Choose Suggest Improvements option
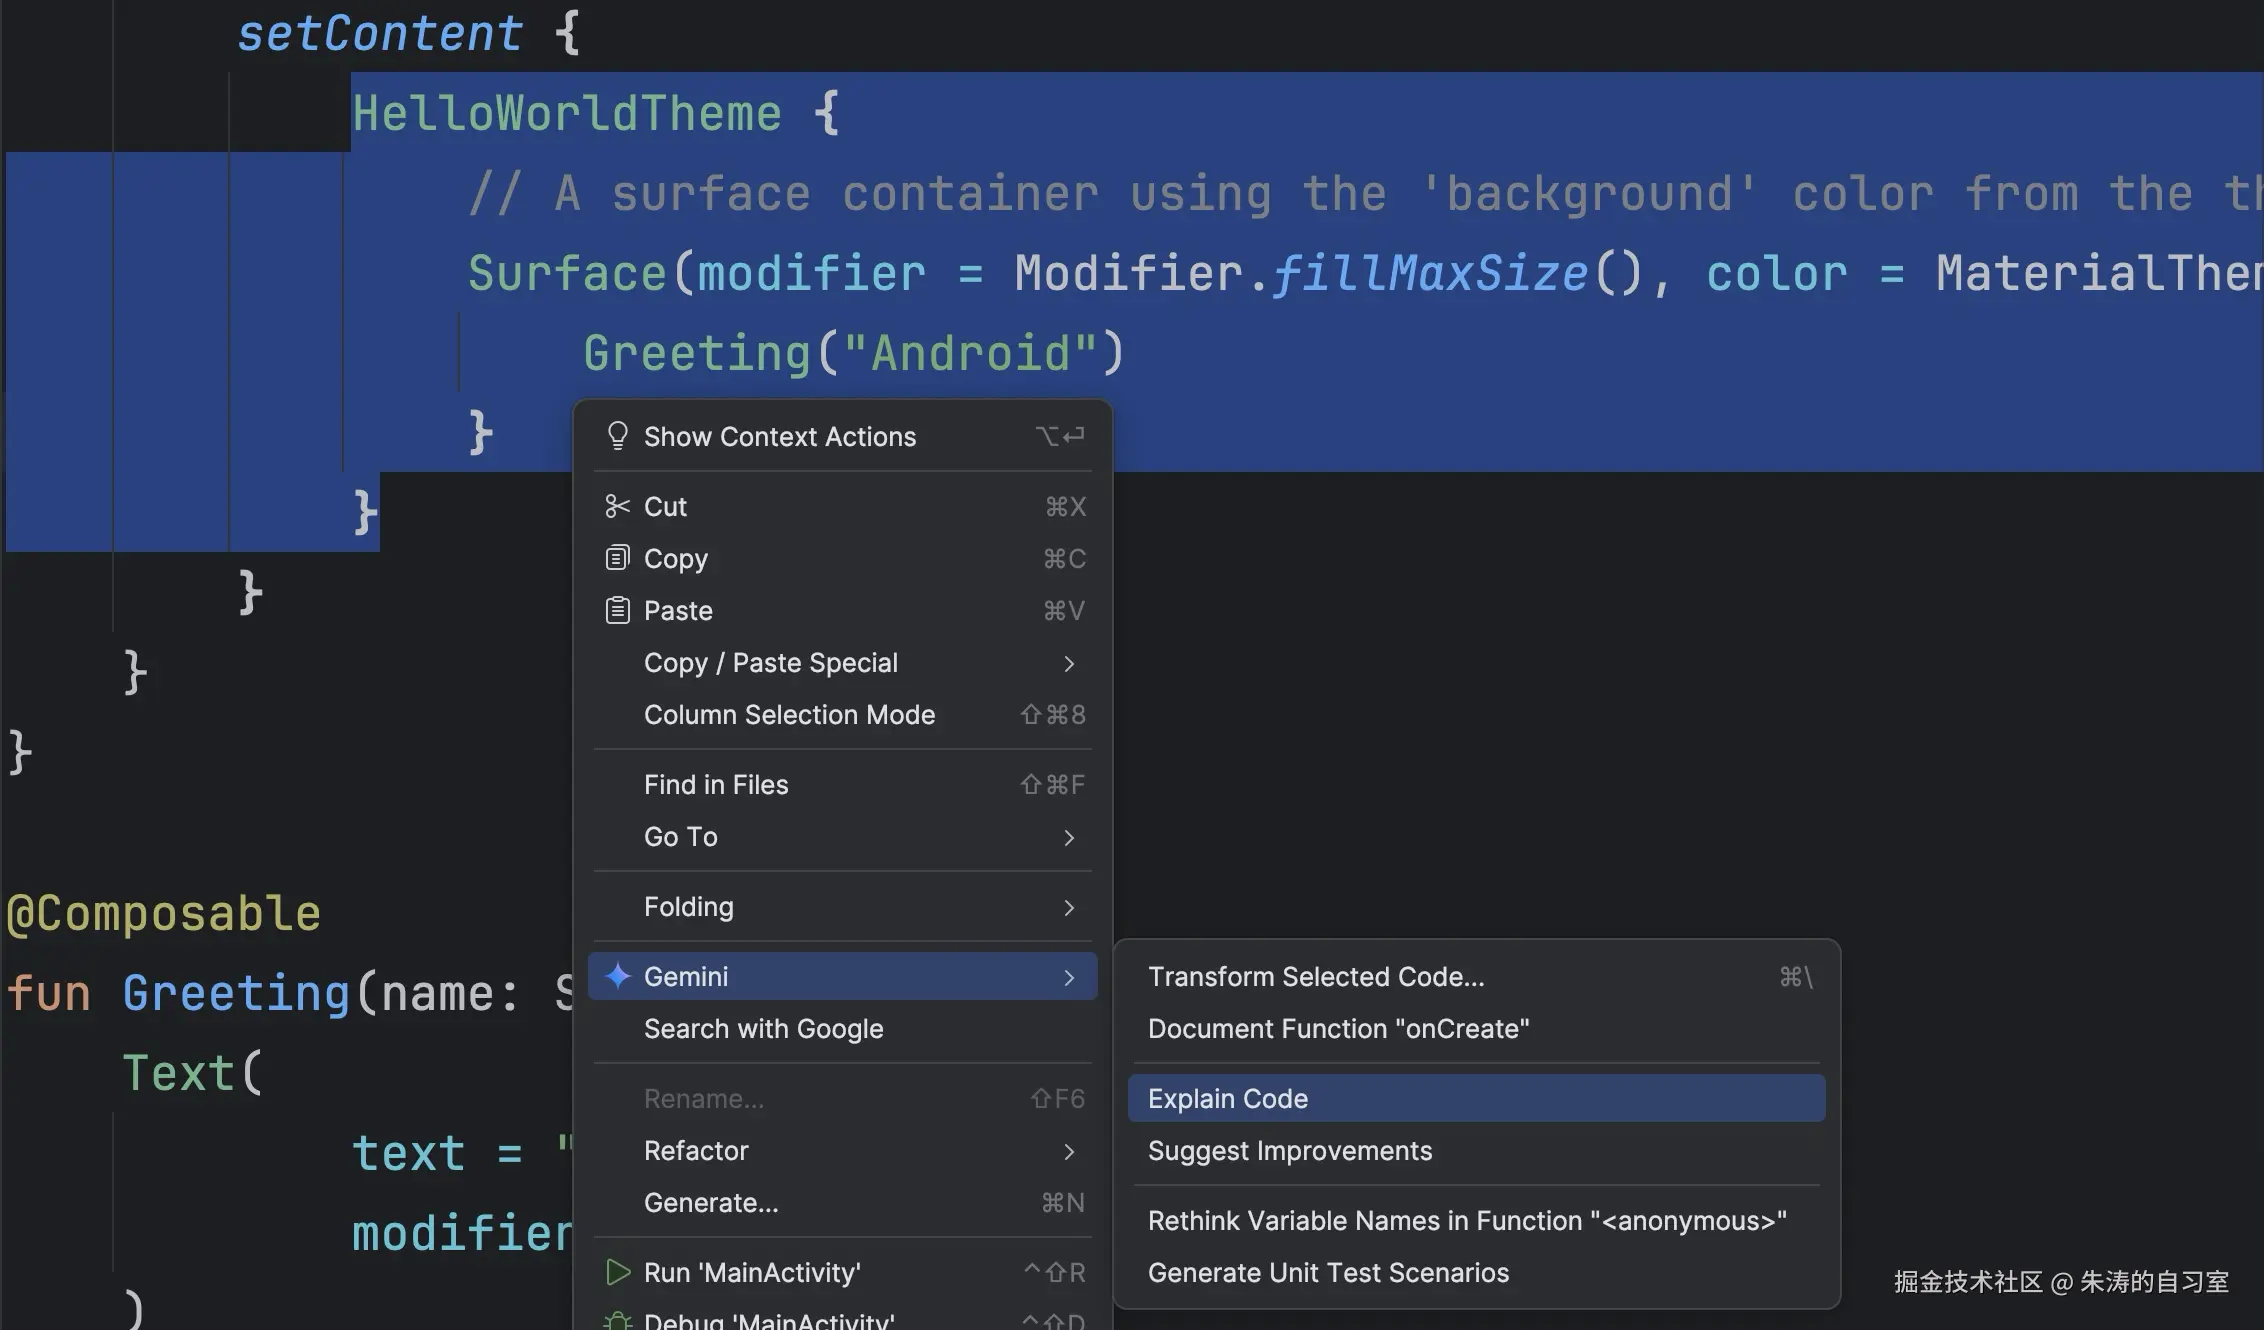2264x1330 pixels. pyautogui.click(x=1289, y=1151)
